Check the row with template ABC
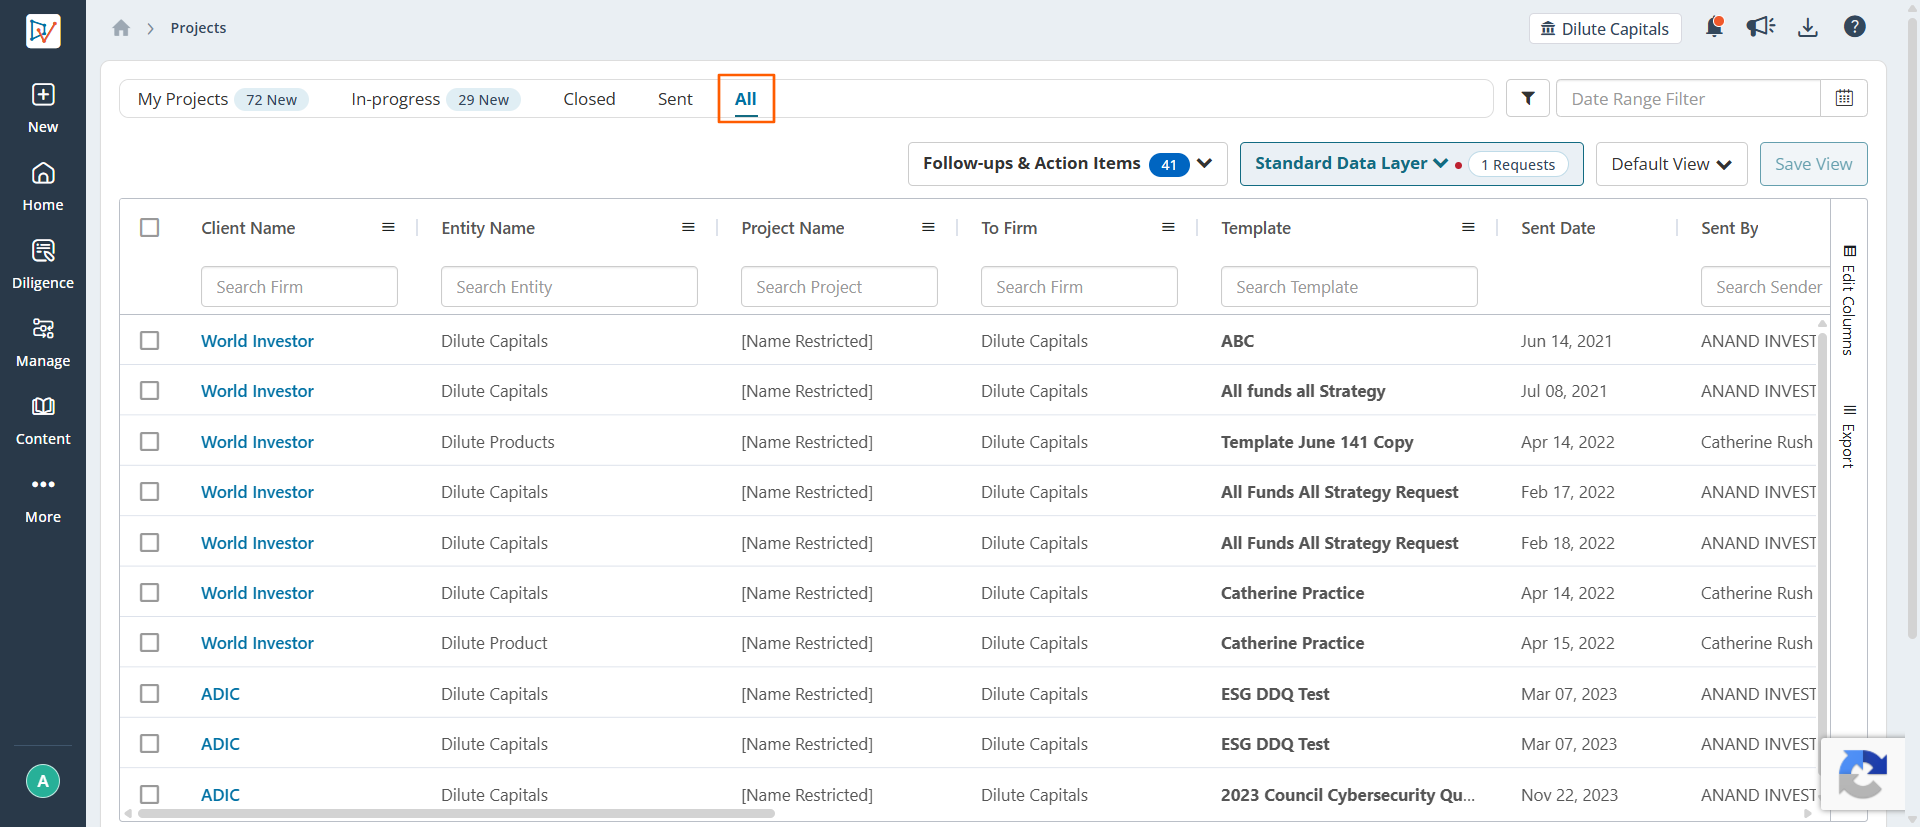 pyautogui.click(x=150, y=341)
